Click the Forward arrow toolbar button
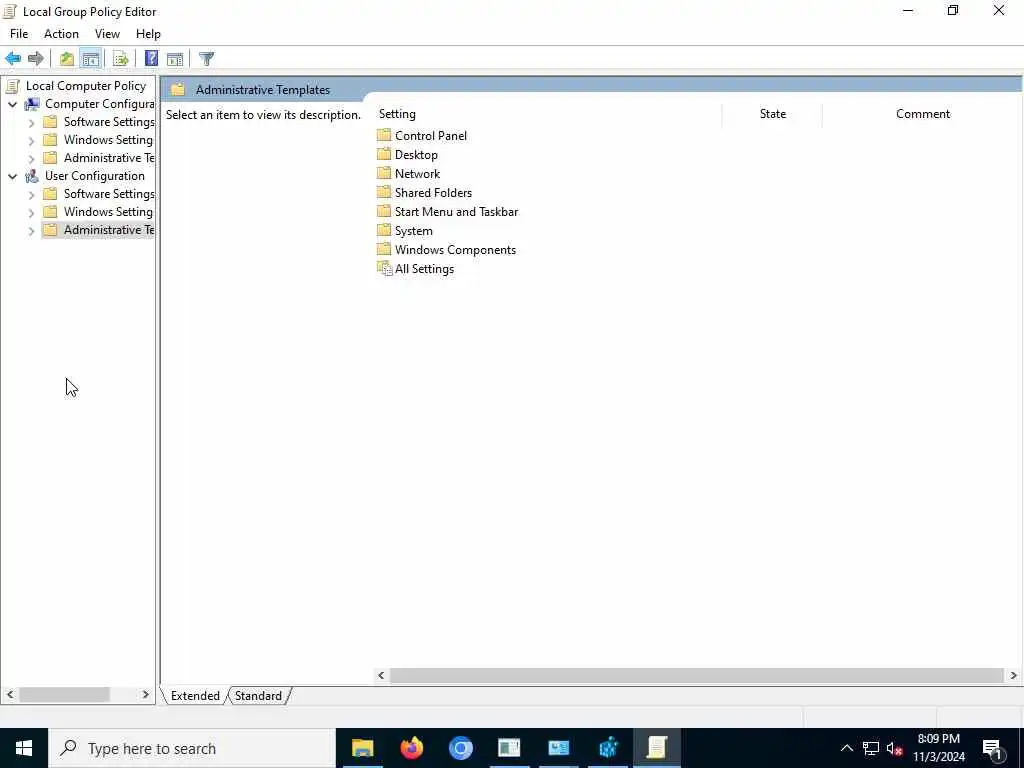 click(x=35, y=59)
